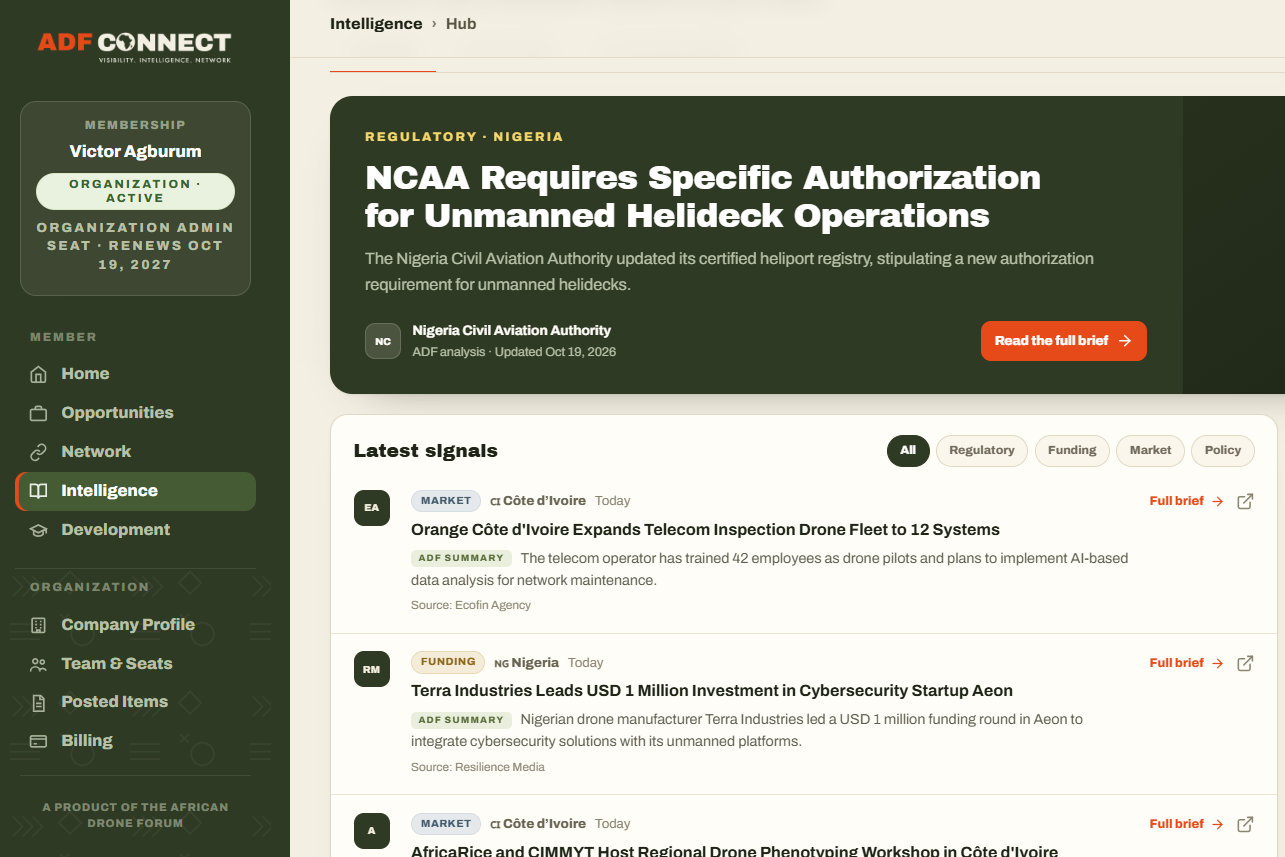Open Full brief for AfricaRice workshop story

(1186, 824)
